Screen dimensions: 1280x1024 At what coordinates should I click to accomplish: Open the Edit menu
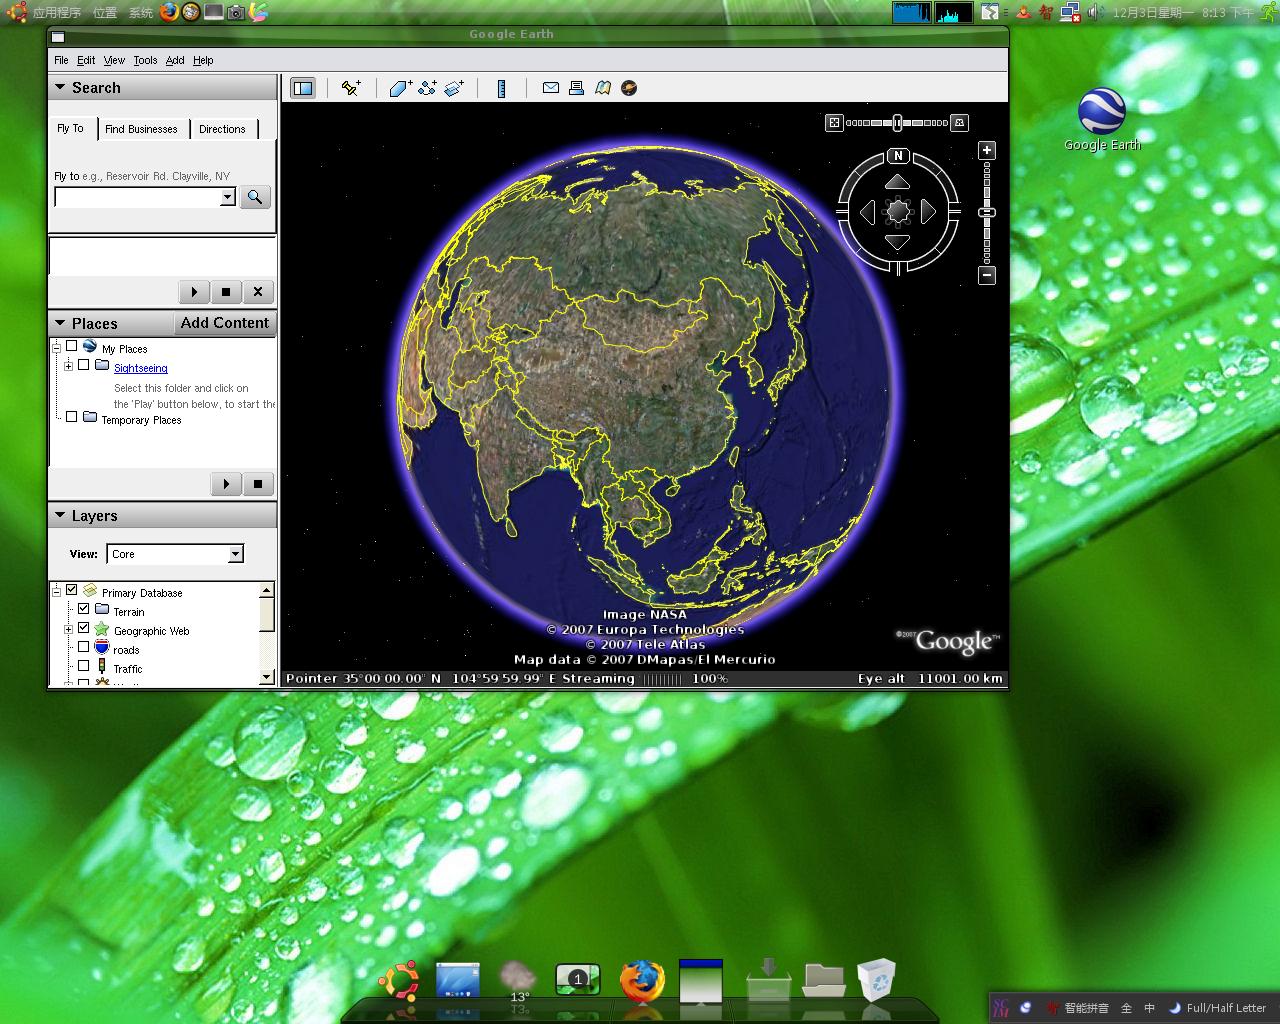[86, 60]
